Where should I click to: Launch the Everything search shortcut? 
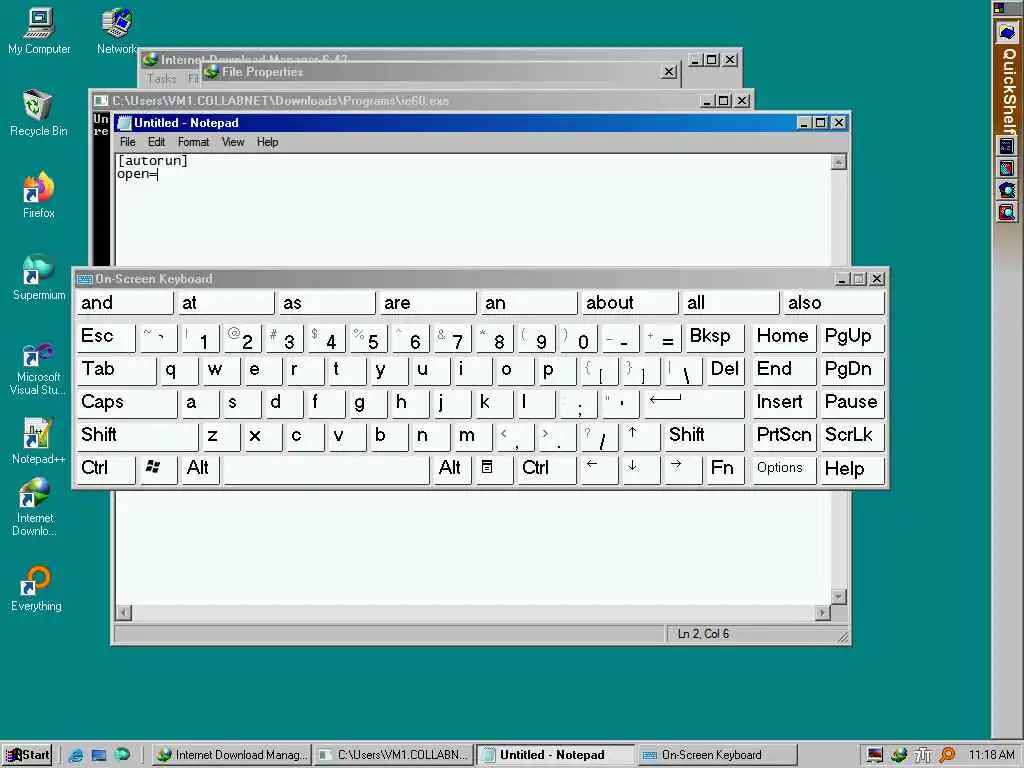tap(37, 588)
